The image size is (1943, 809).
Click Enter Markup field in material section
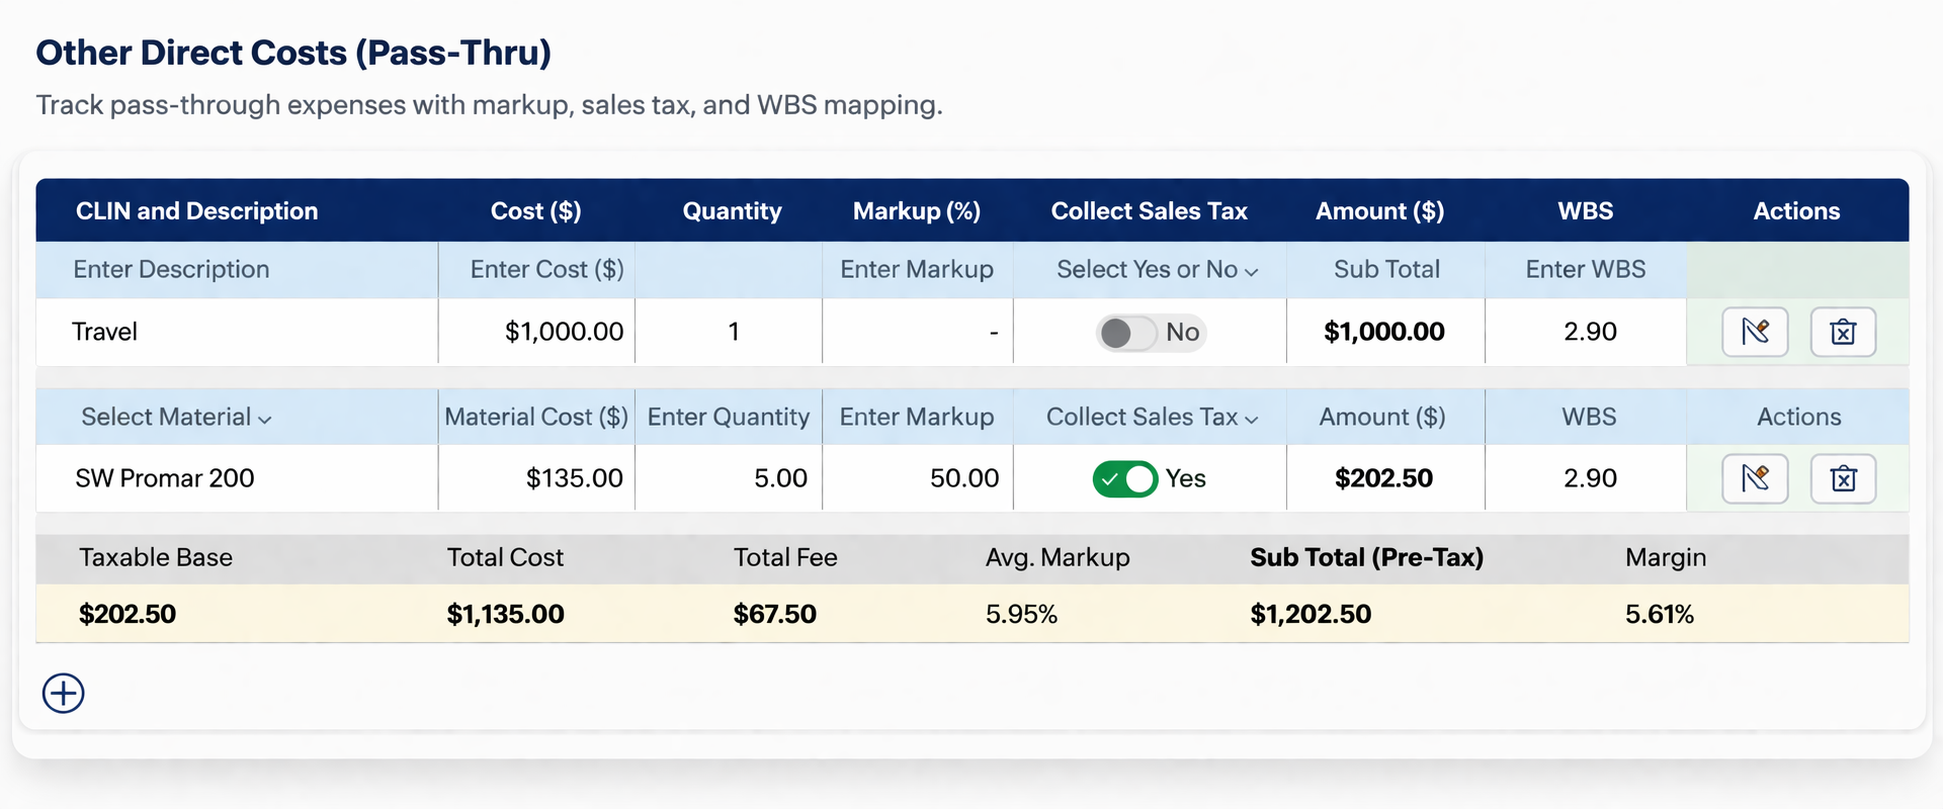tap(917, 417)
